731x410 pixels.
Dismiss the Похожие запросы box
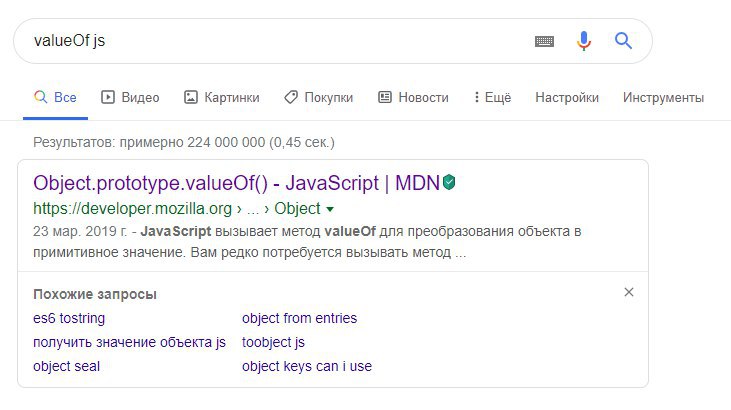[628, 292]
